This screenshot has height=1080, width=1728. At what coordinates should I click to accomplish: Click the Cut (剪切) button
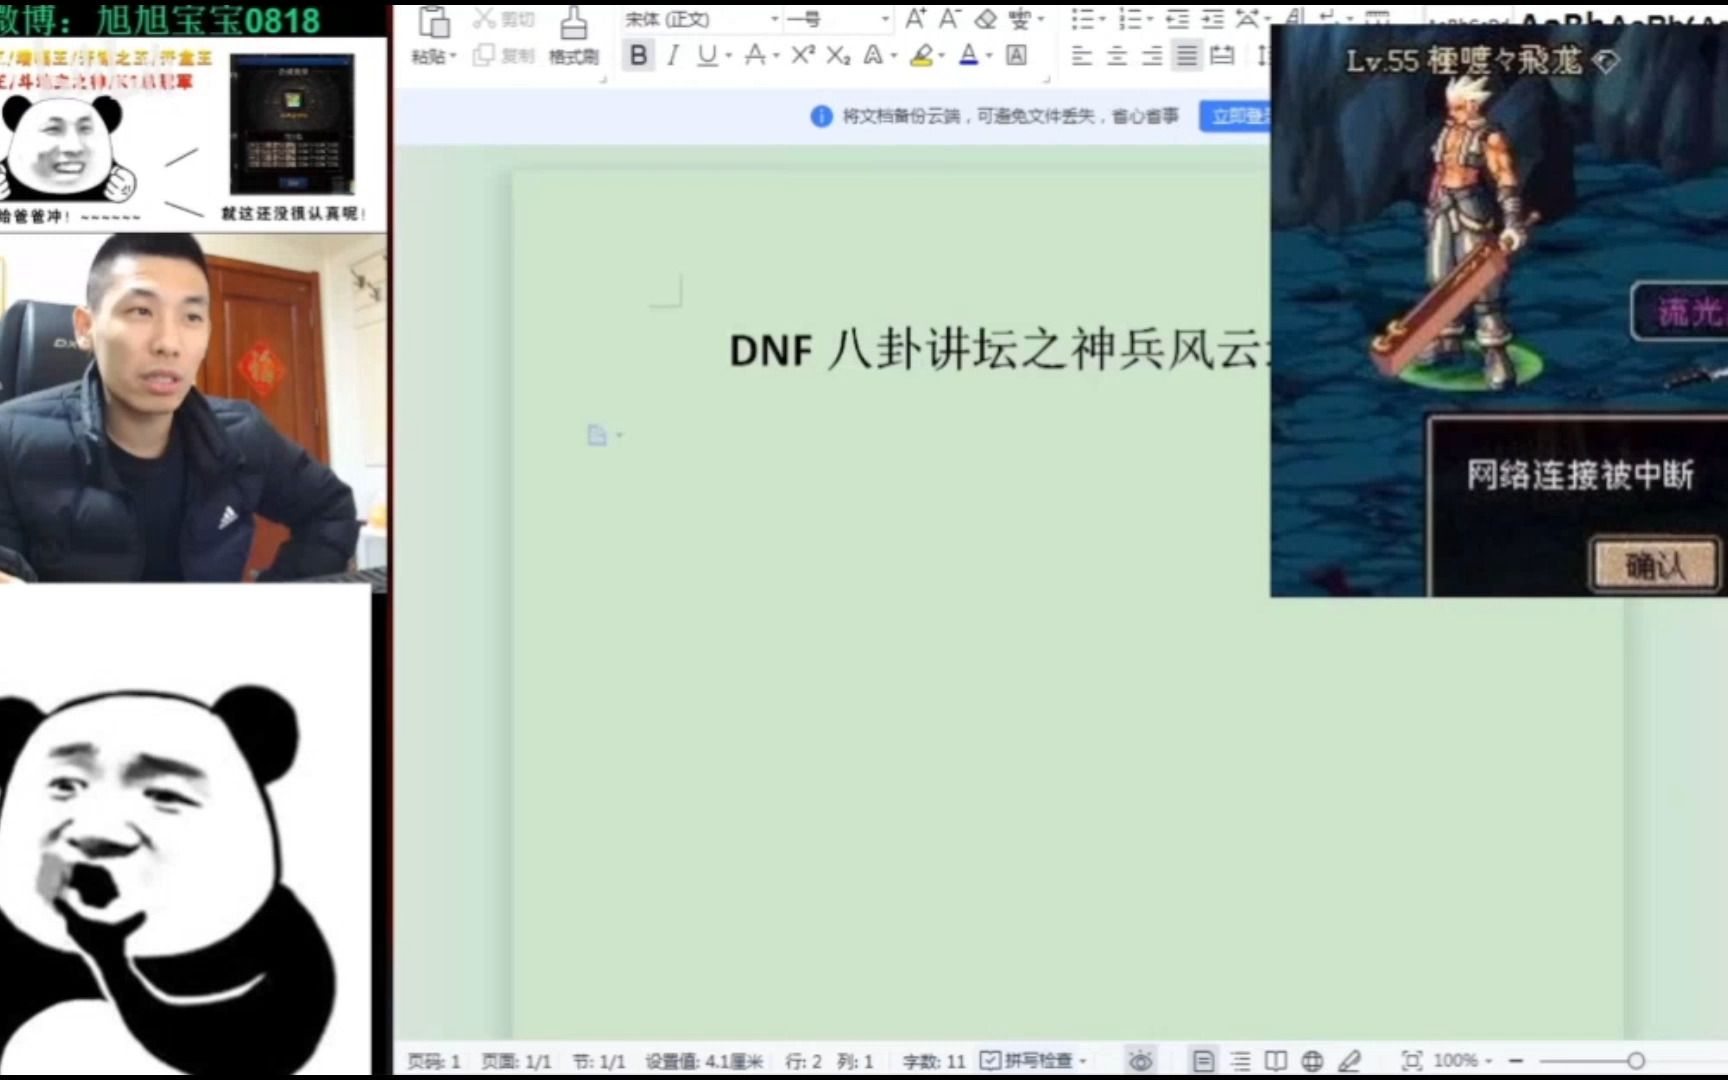[504, 19]
